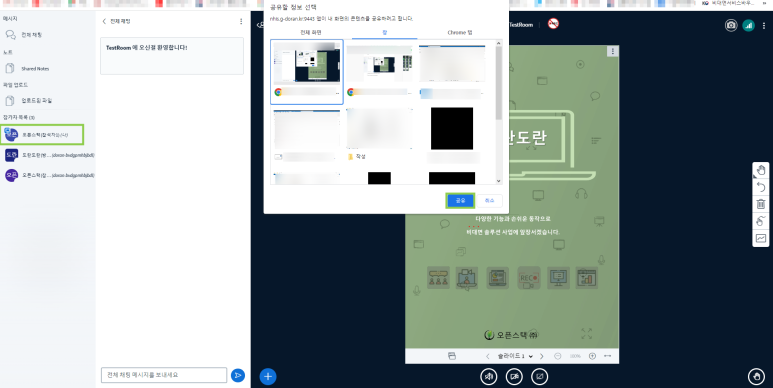Toggle multi-user whiteboard icon
The width and height of the screenshot is (773, 388).
point(761,221)
